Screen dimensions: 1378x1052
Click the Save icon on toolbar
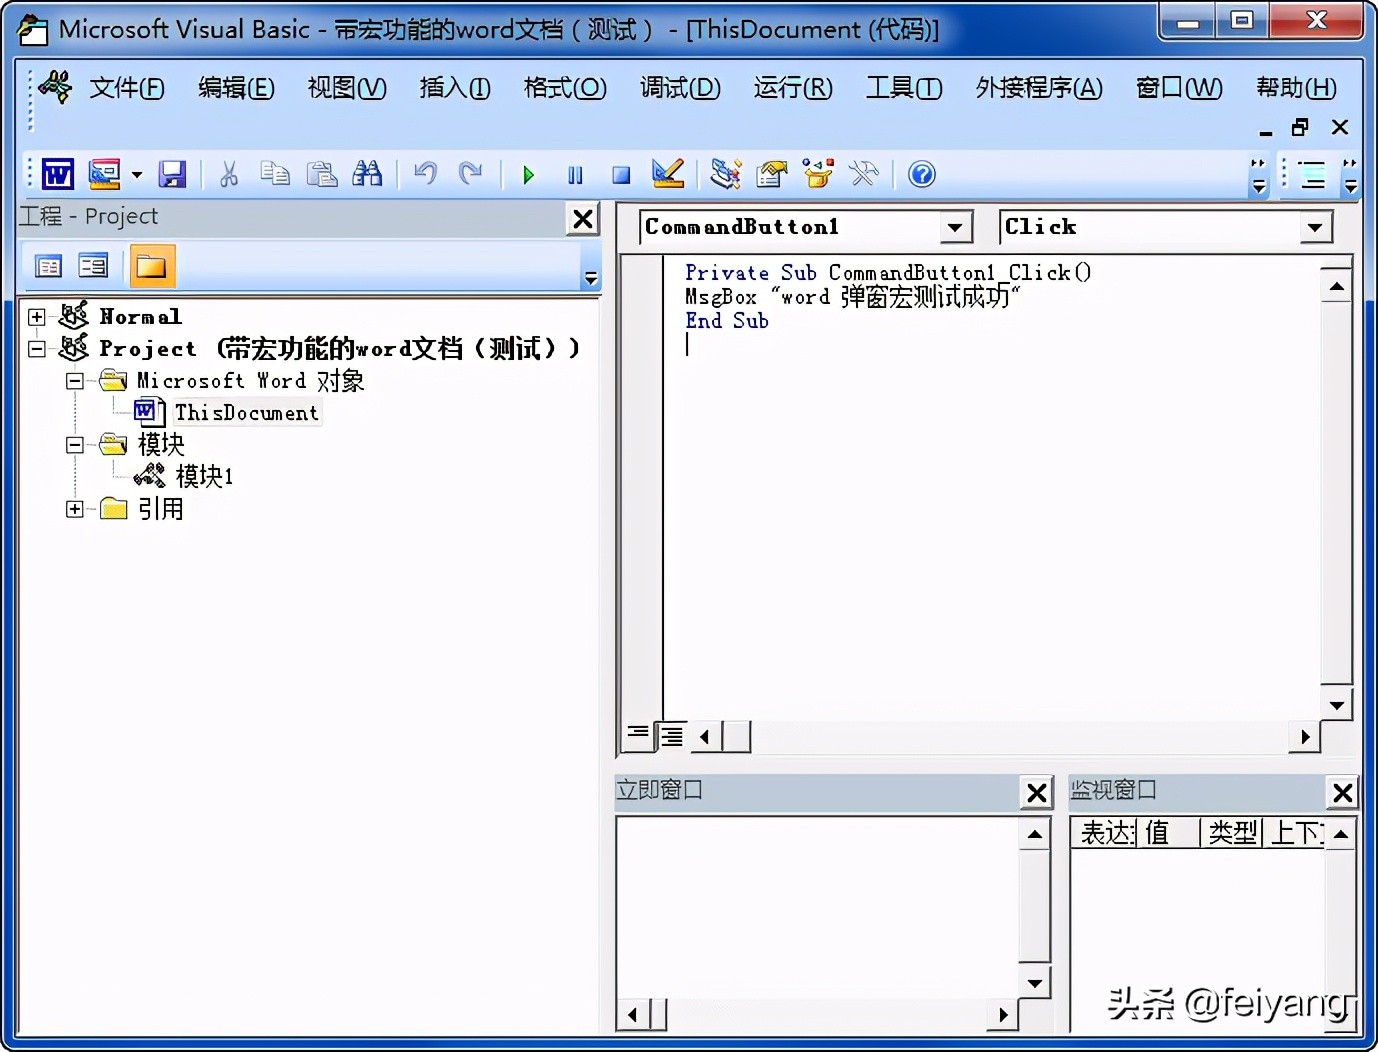(x=172, y=174)
